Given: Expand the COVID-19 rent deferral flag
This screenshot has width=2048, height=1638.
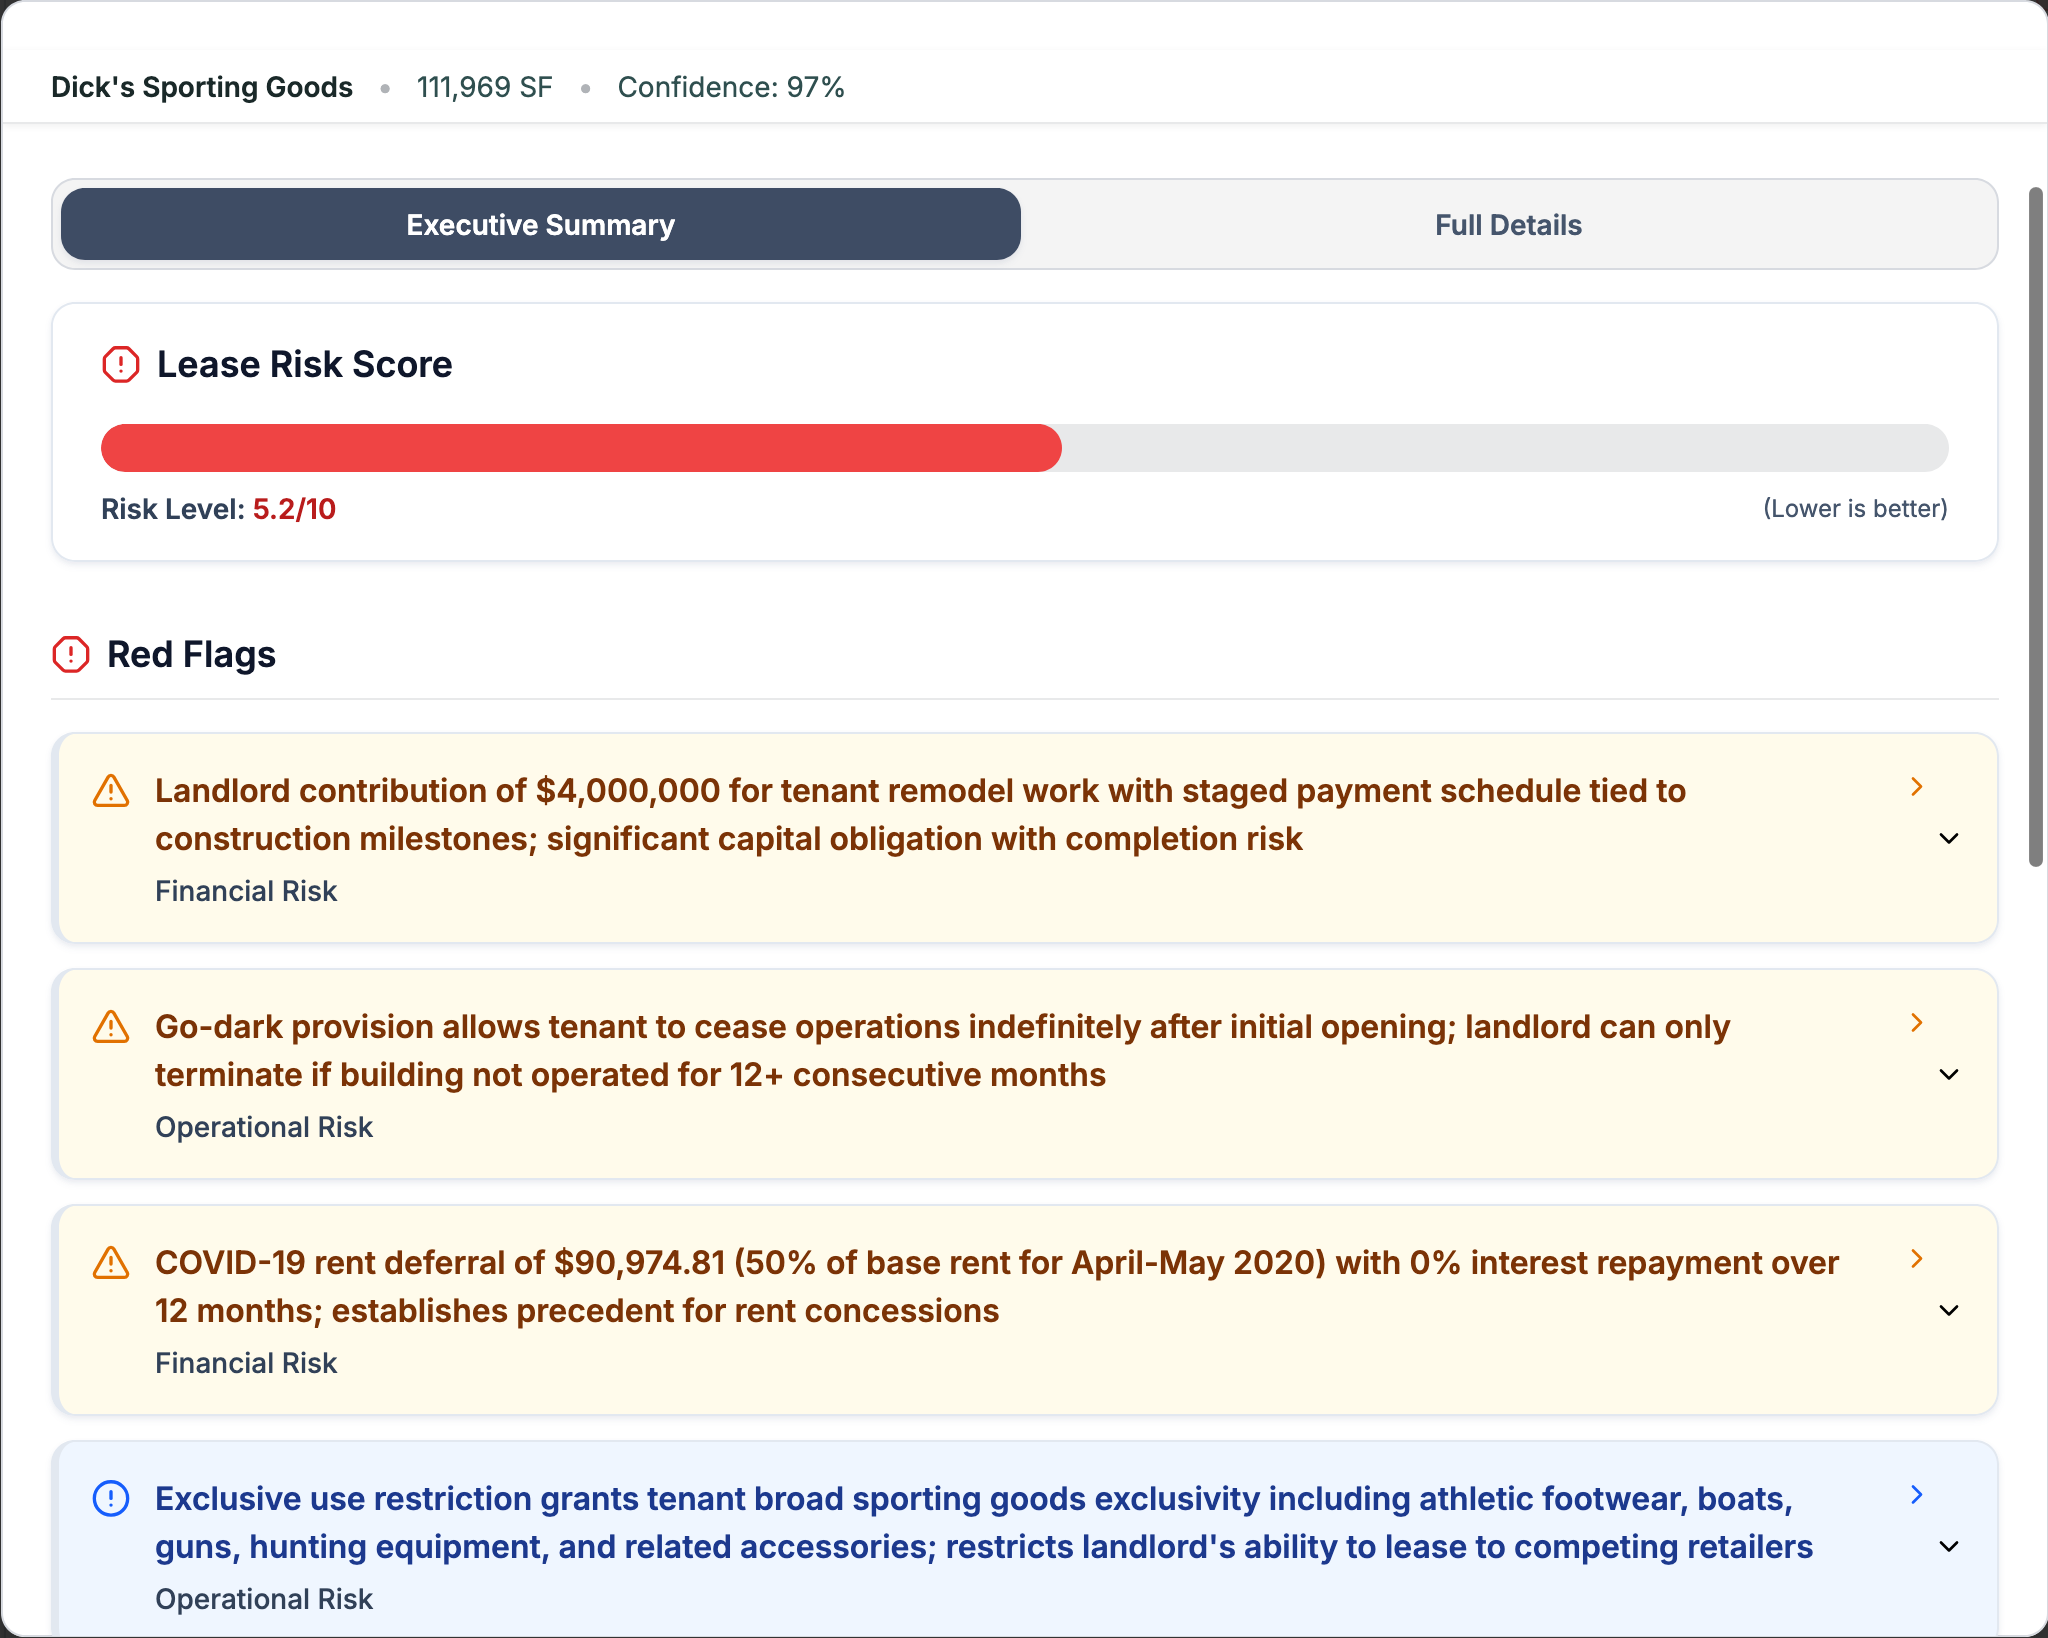Looking at the screenshot, I should (x=1949, y=1311).
